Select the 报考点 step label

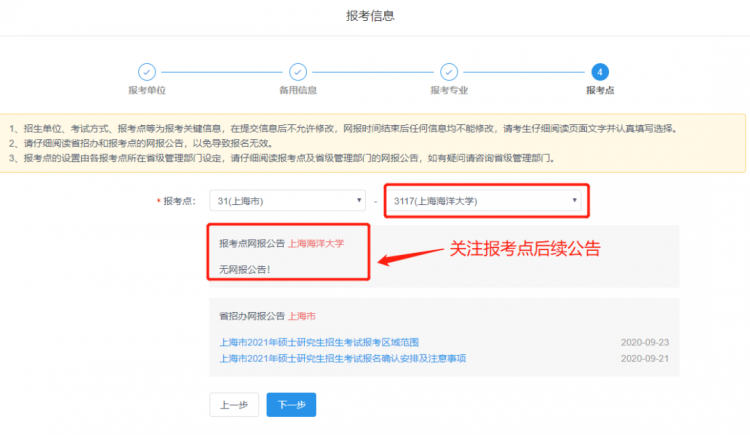600,91
